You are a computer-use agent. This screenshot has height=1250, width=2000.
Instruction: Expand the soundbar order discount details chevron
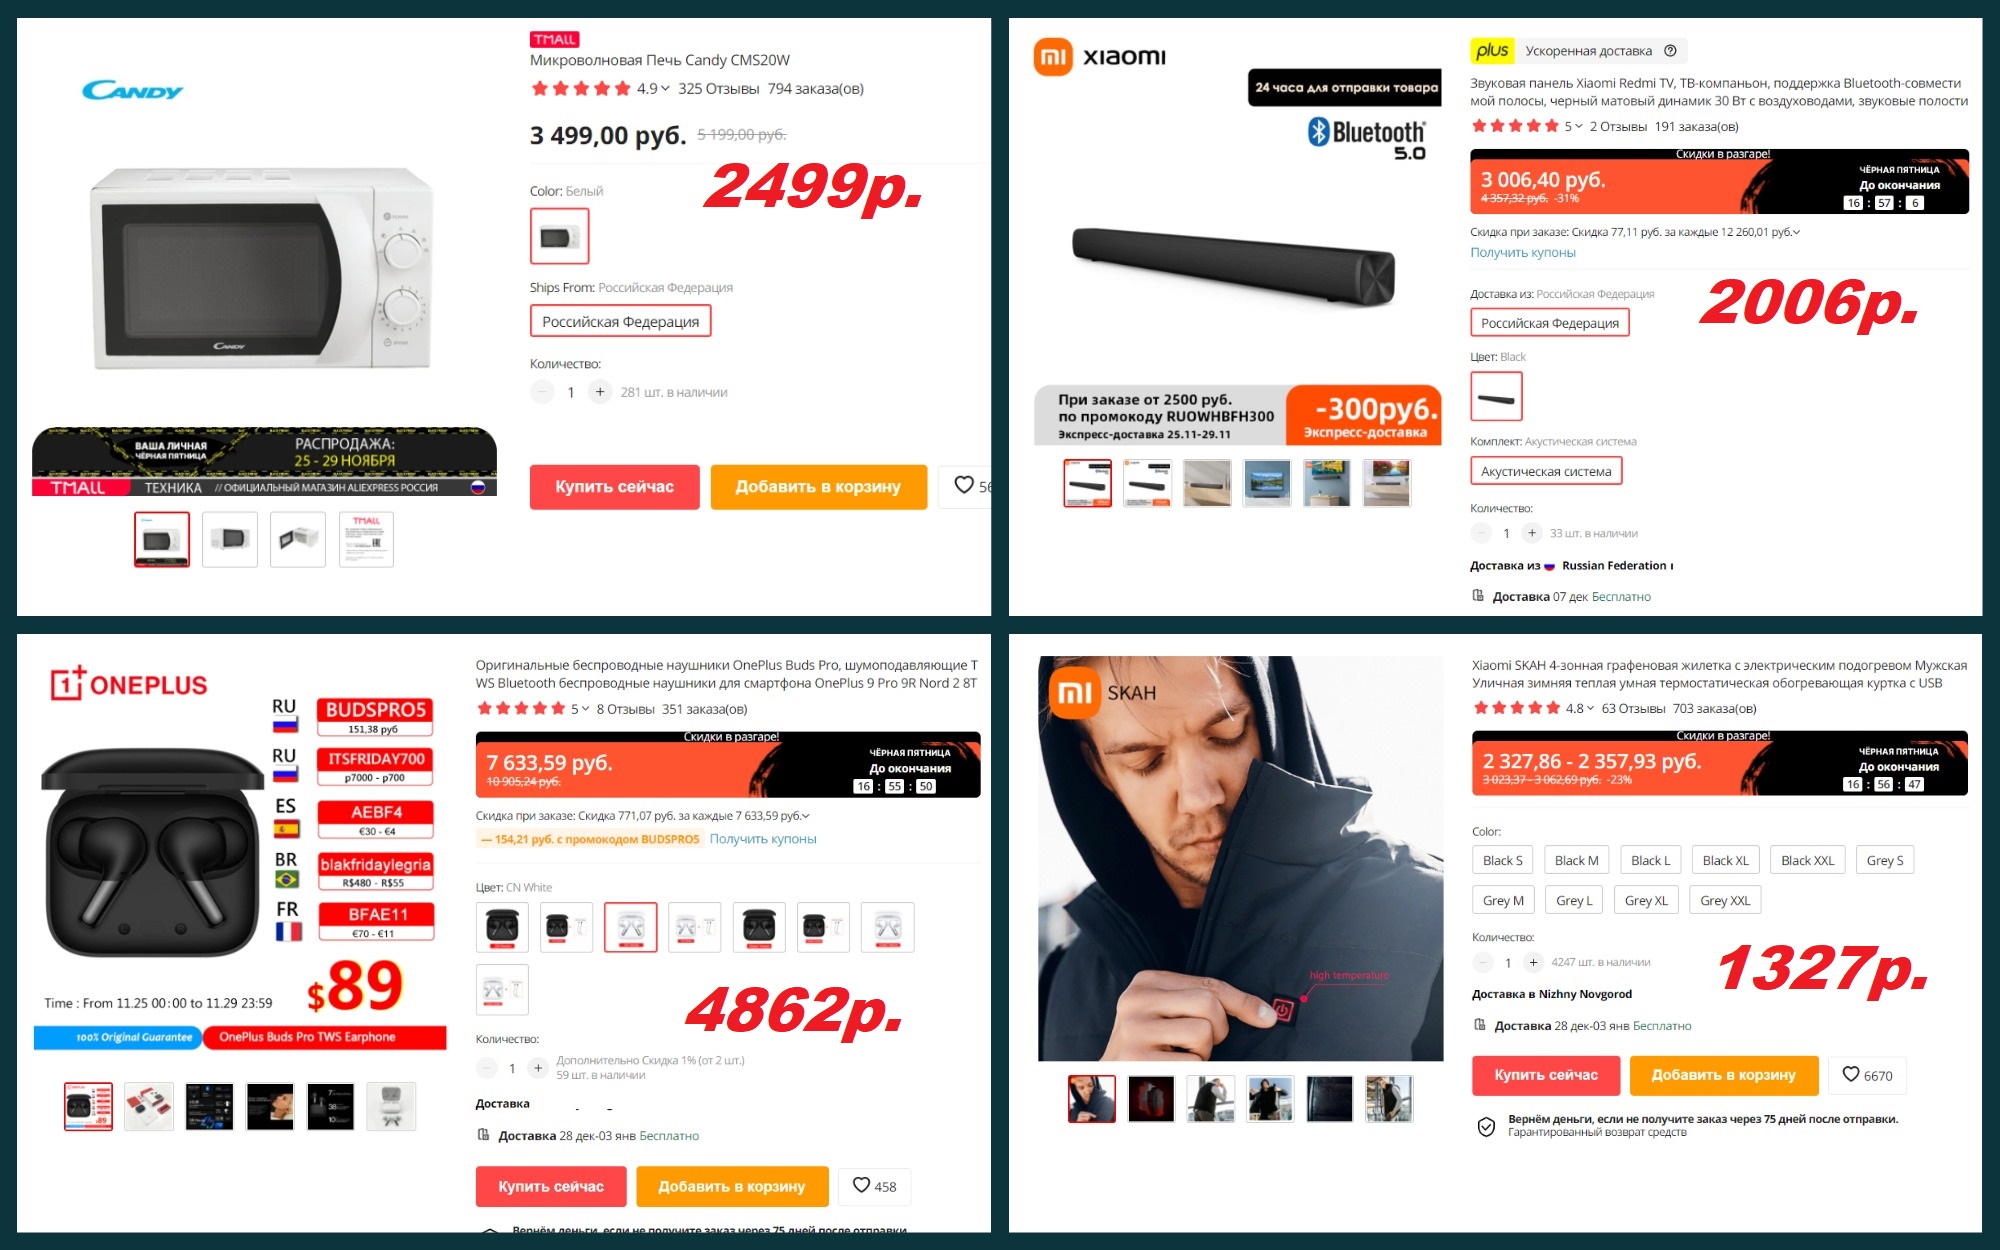point(1796,232)
